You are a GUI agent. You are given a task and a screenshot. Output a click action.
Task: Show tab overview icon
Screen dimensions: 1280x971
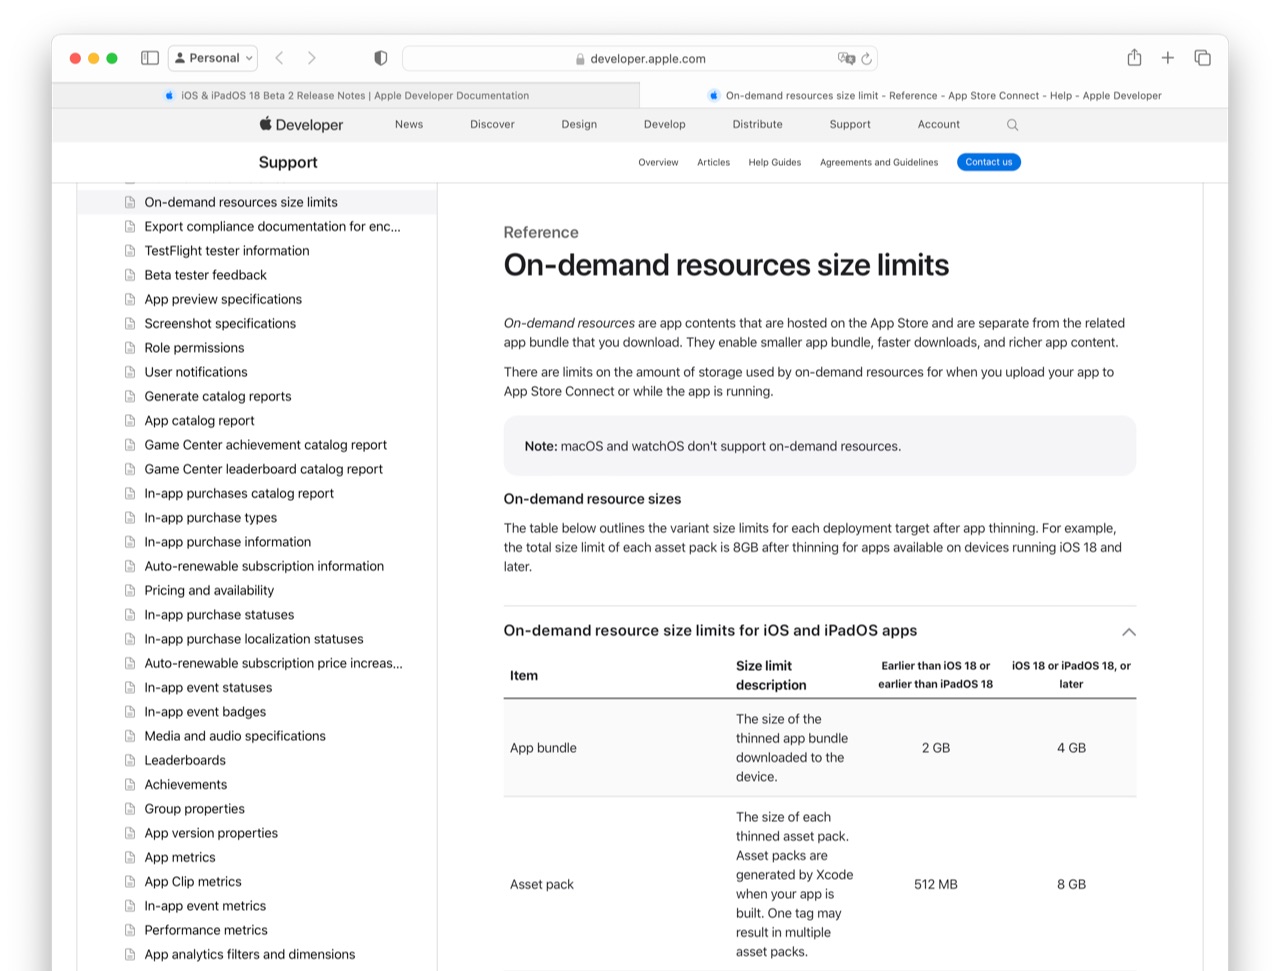(x=1203, y=58)
